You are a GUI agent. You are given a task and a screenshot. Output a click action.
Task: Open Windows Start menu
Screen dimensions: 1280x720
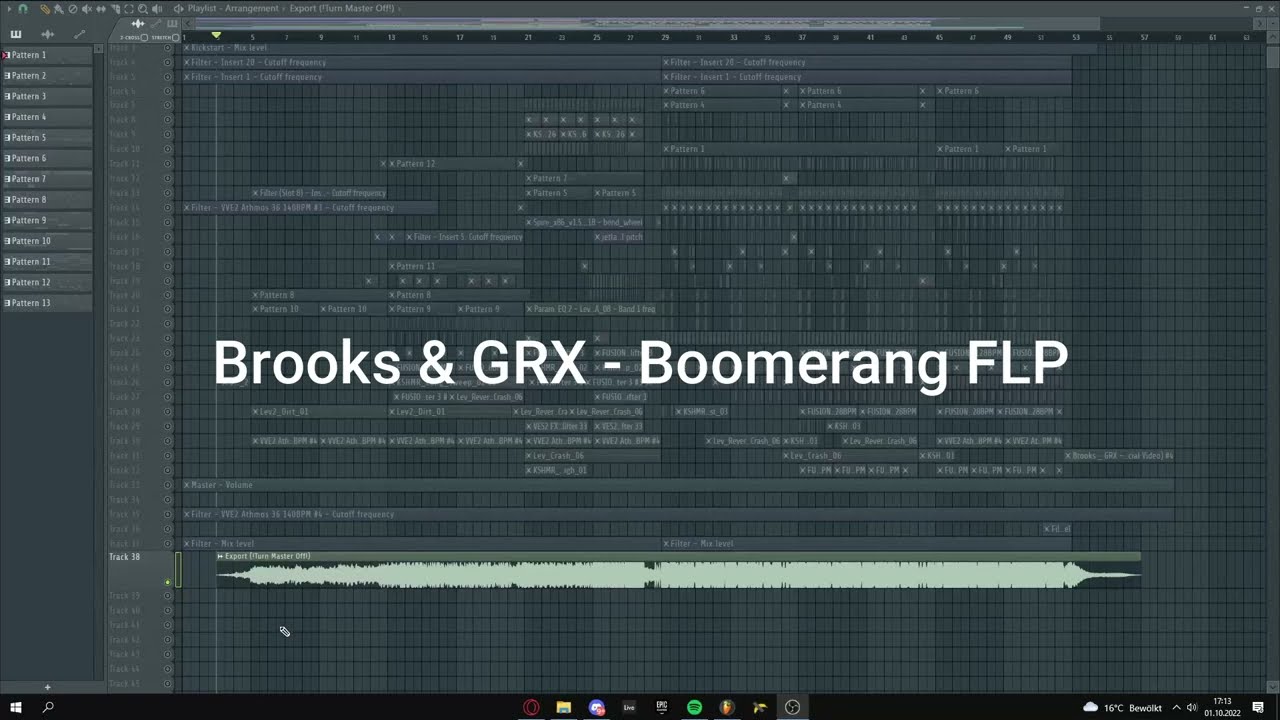[16, 707]
